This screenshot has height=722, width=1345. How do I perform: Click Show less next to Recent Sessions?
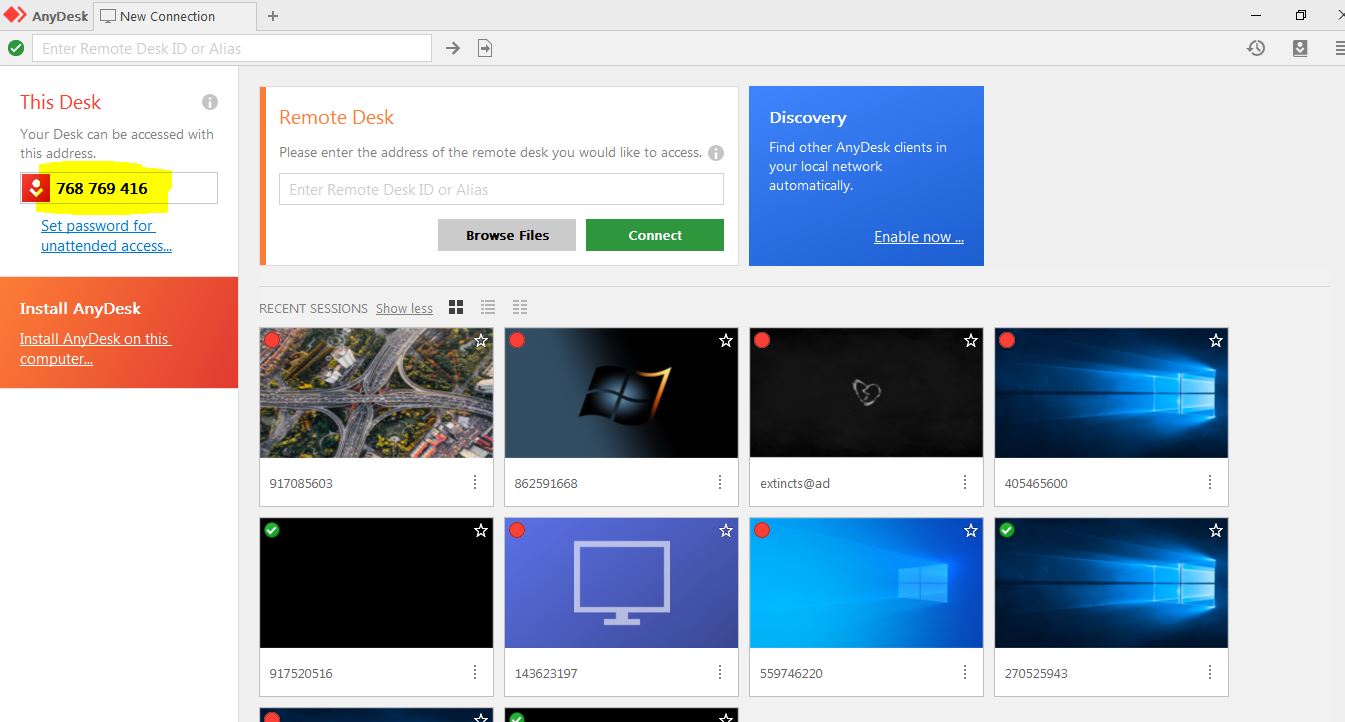tap(404, 308)
